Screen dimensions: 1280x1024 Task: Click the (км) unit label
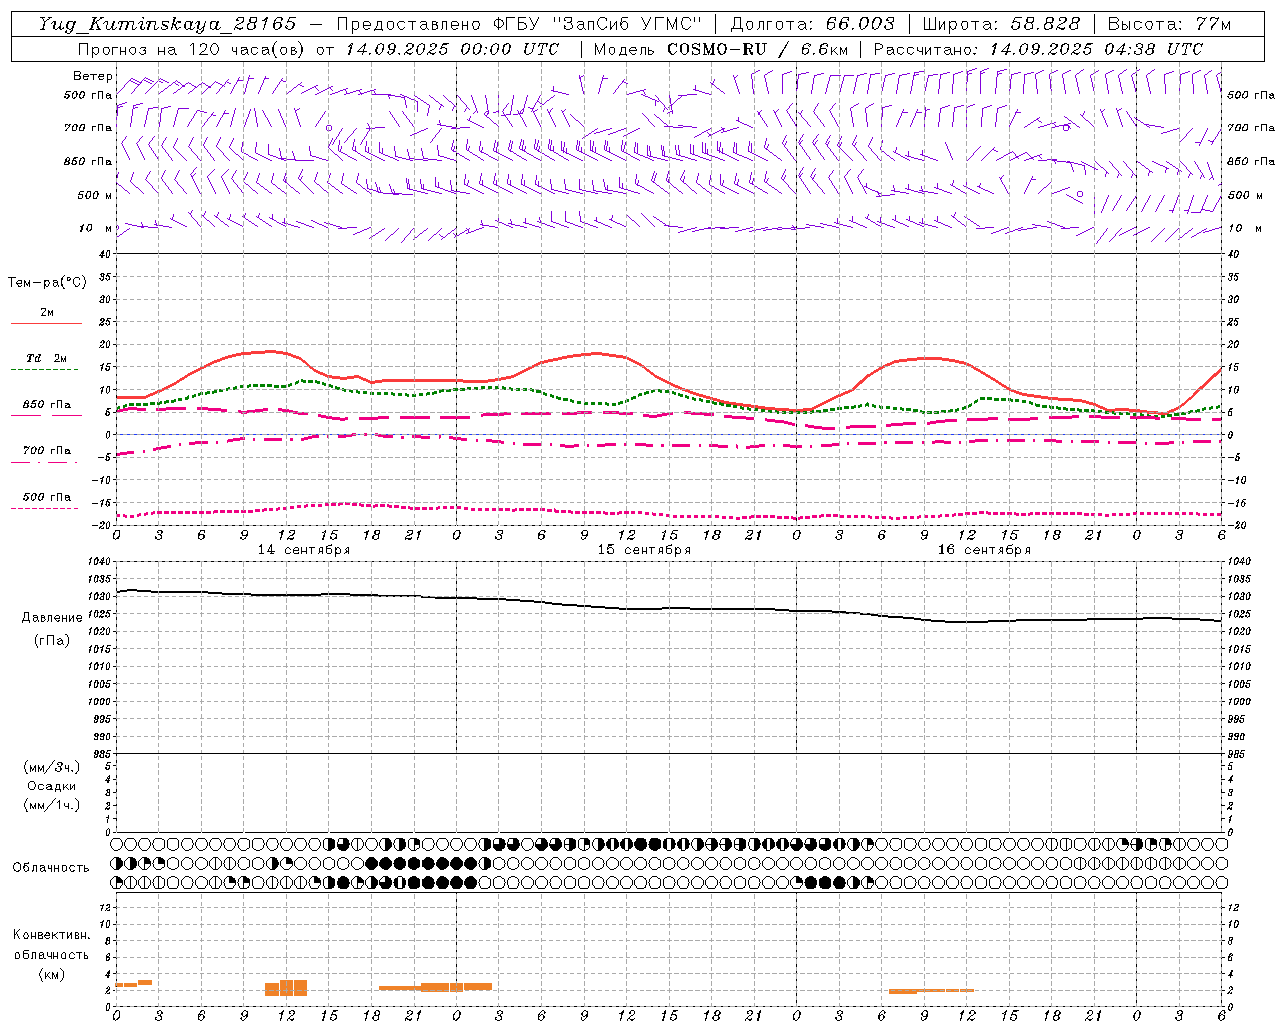51,974
